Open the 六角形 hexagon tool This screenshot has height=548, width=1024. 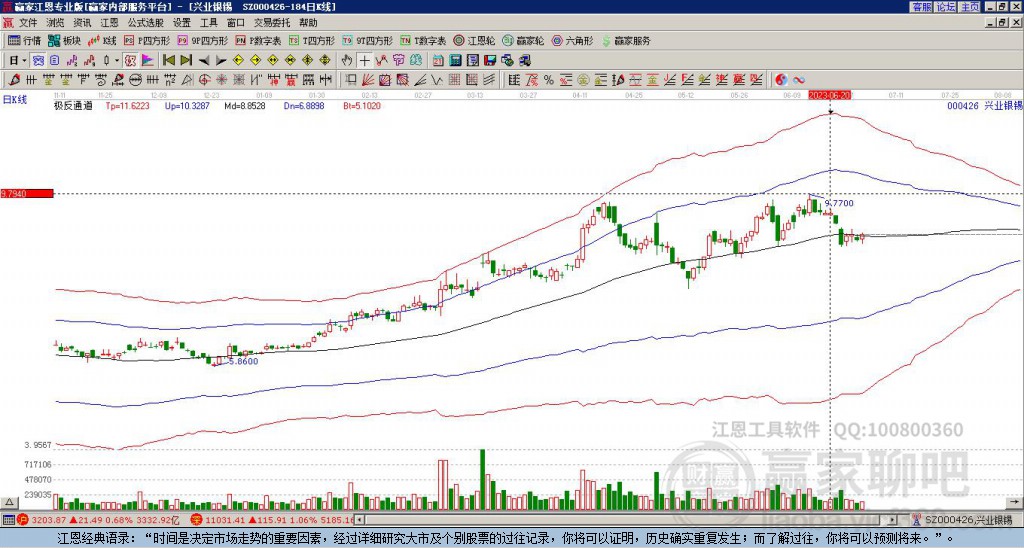tap(573, 40)
